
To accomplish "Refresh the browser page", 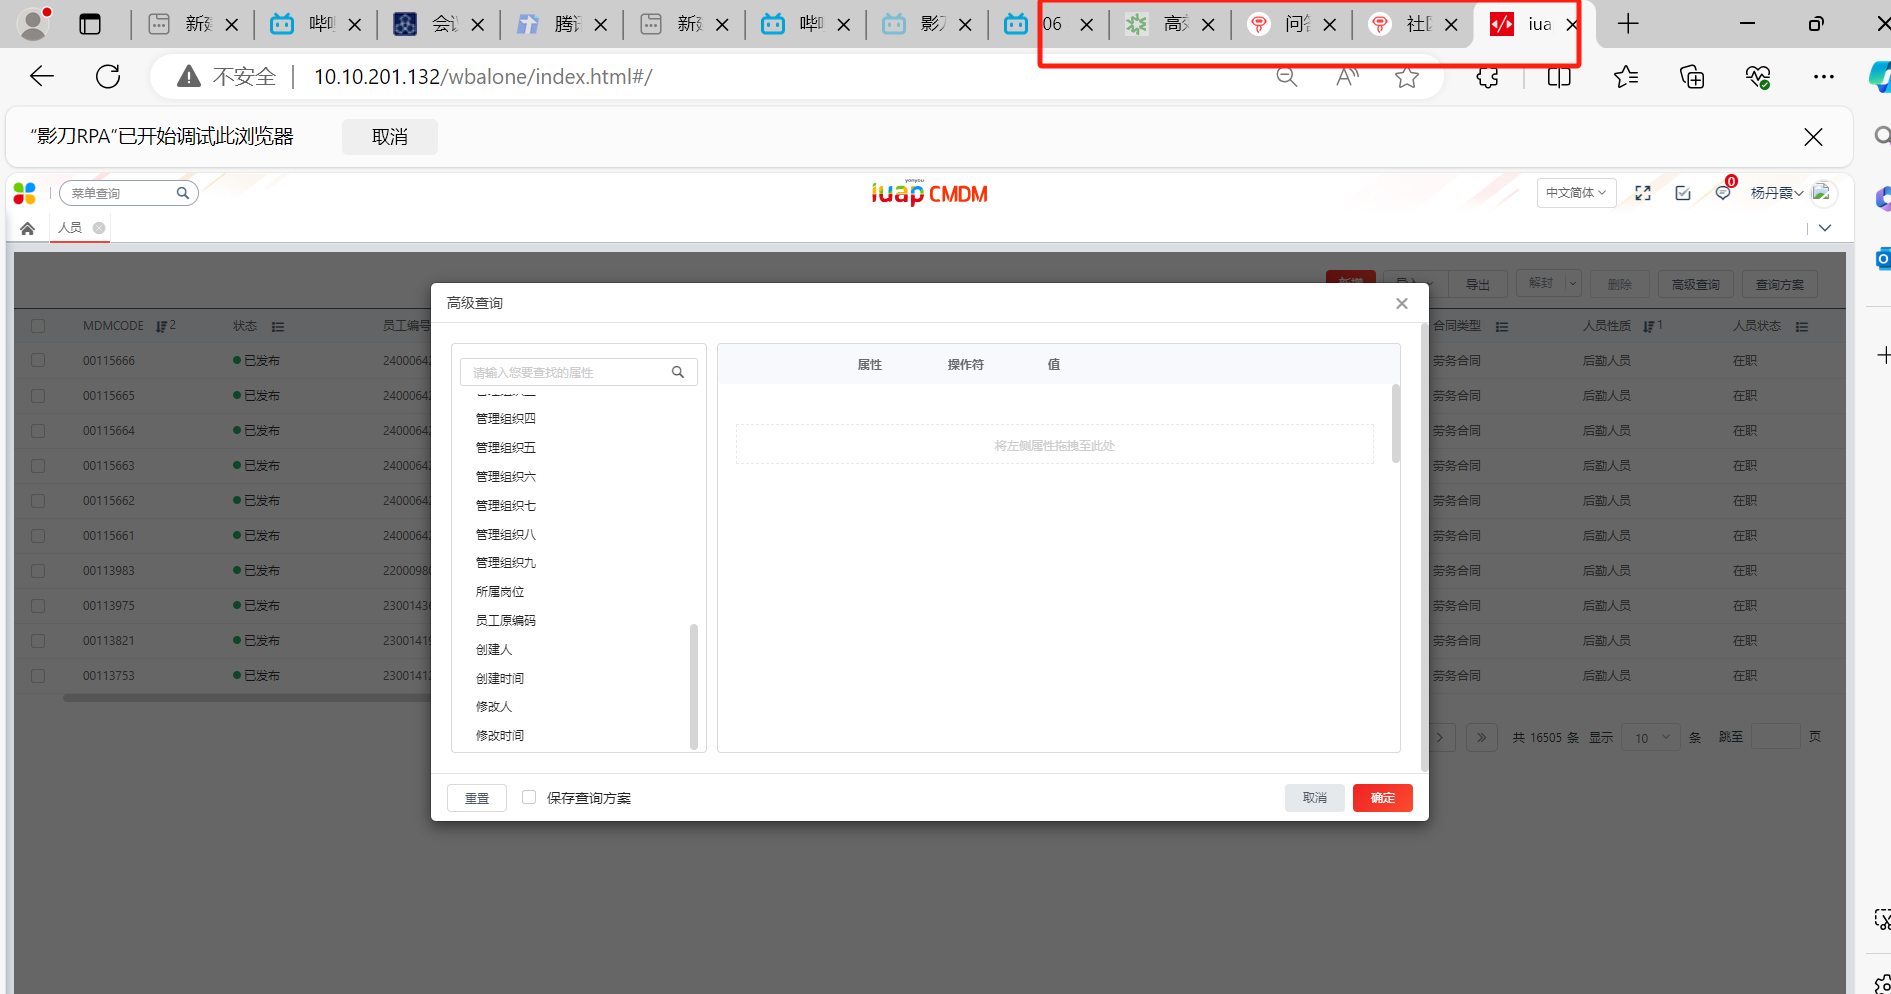I will tap(108, 77).
